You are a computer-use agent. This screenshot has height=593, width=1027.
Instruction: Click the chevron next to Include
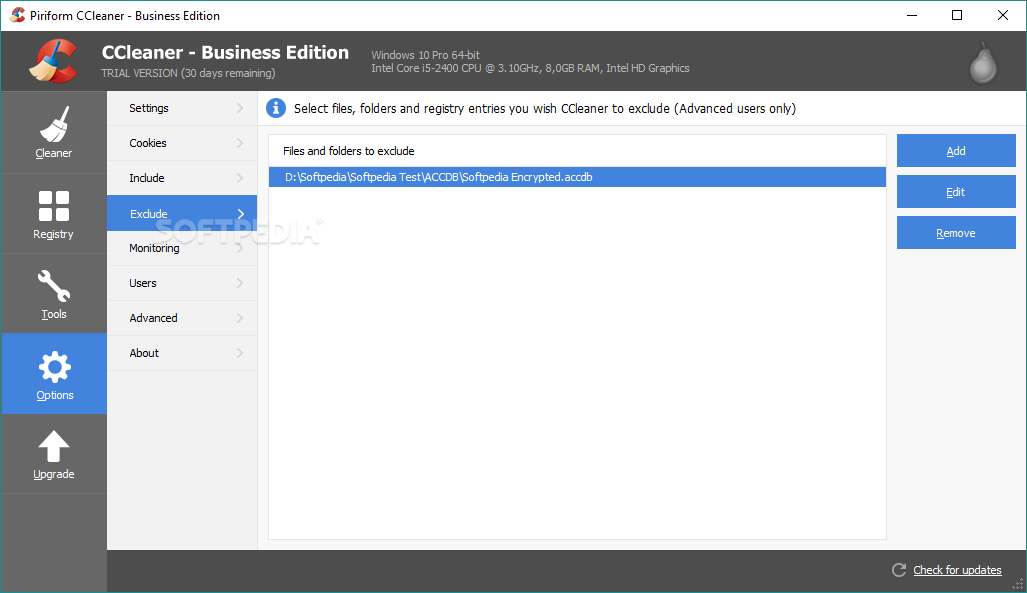point(240,178)
